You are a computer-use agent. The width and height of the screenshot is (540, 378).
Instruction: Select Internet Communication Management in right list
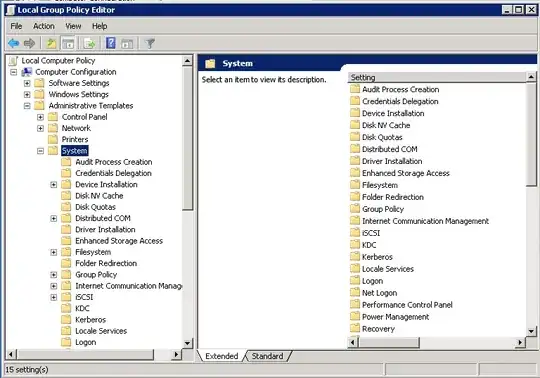click(x=425, y=221)
